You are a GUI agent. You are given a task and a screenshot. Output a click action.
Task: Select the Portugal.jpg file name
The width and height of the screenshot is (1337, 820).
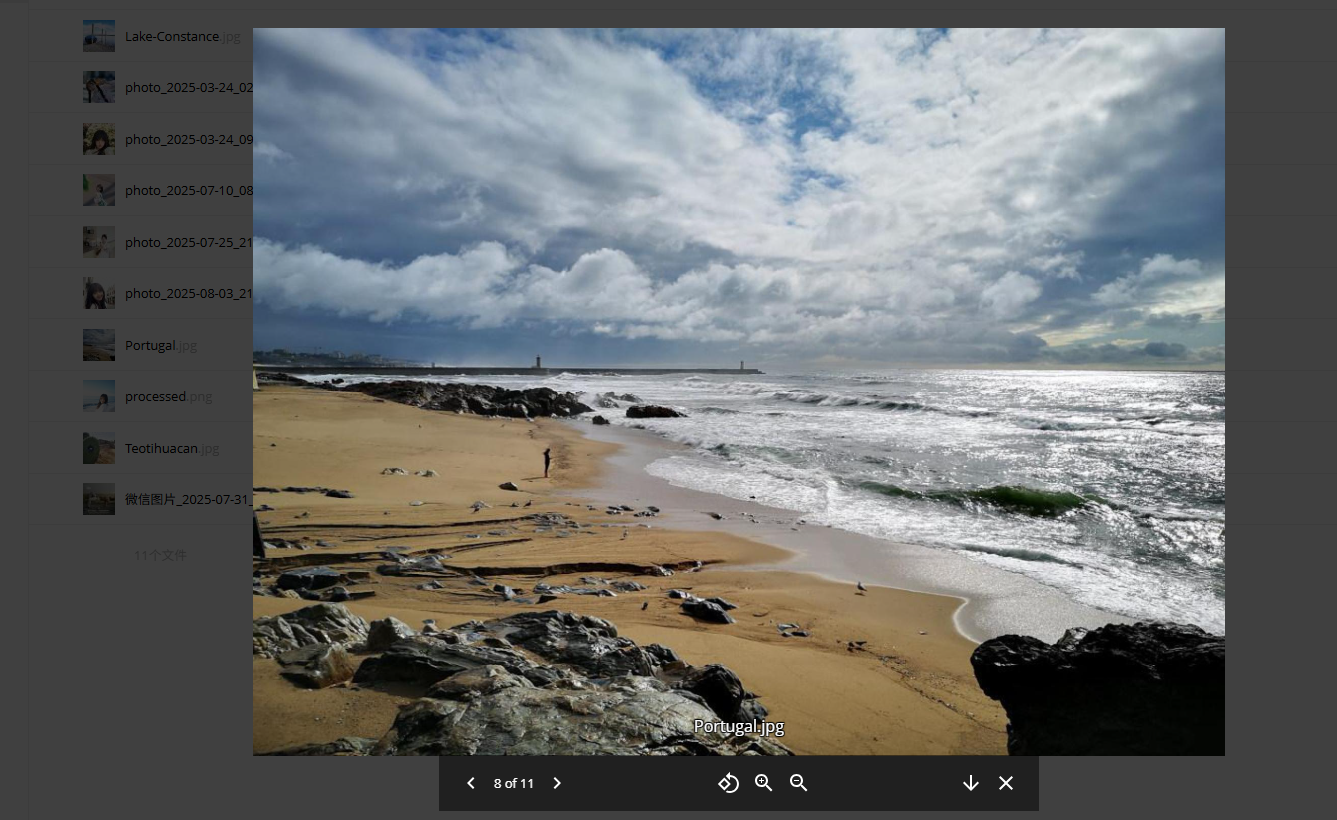(x=161, y=345)
